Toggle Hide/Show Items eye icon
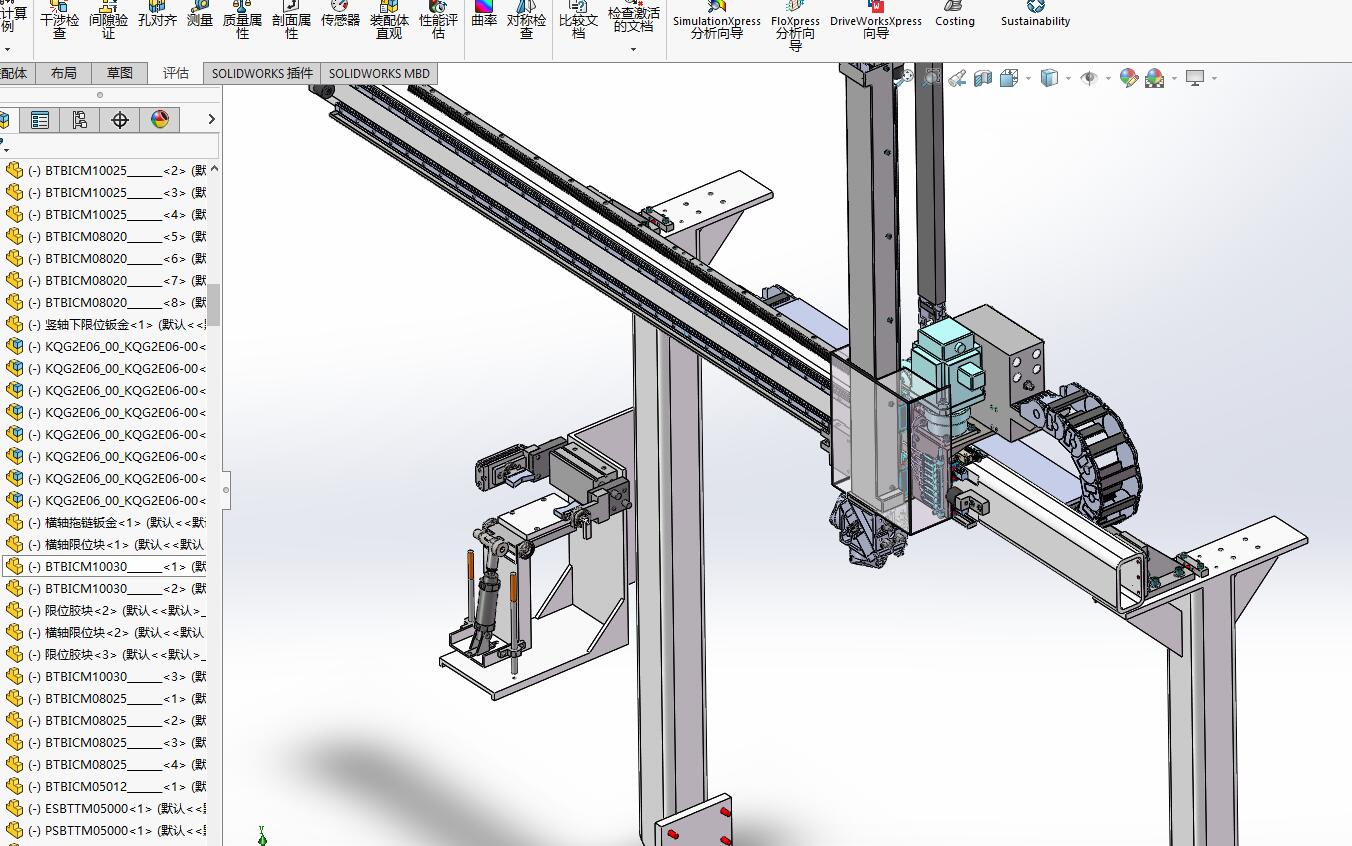This screenshot has width=1352, height=846. 1089,77
